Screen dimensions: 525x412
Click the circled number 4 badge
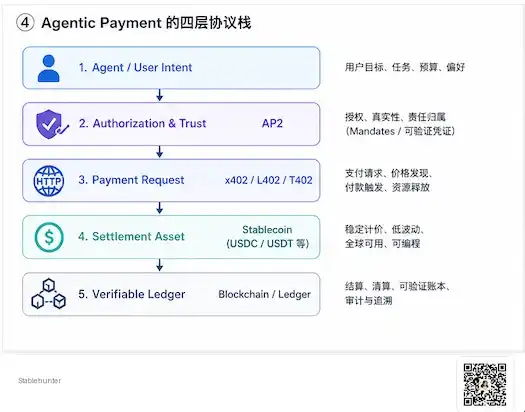[x=25, y=23]
